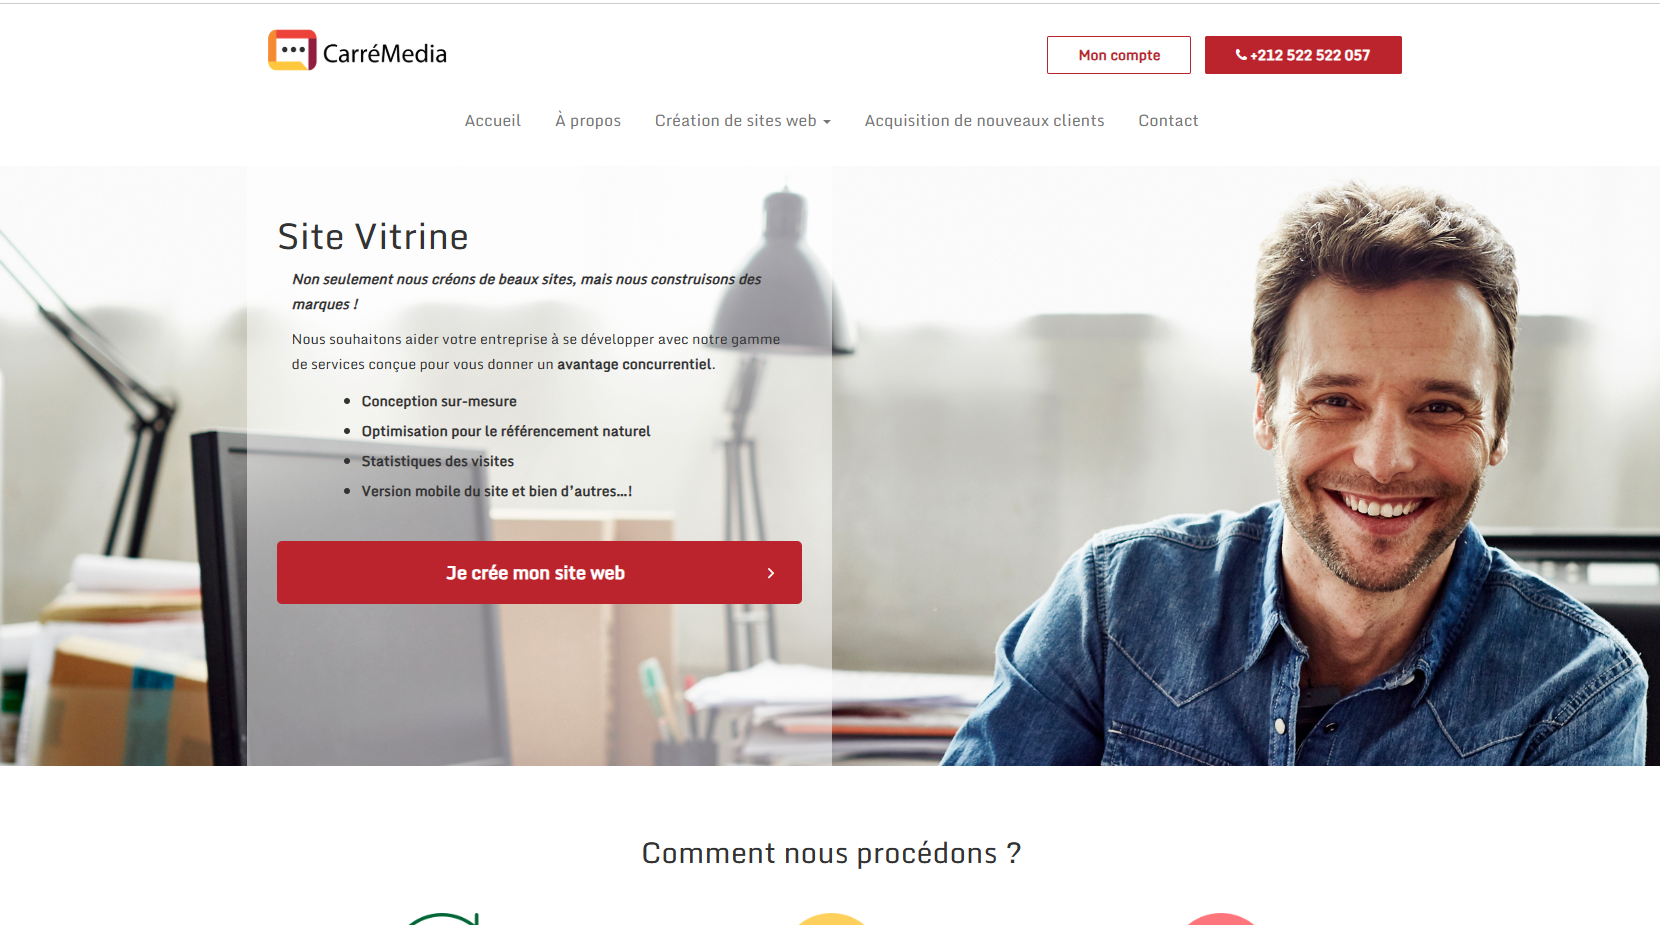Click the Site Vitrine heading
This screenshot has width=1660, height=925.
(373, 237)
